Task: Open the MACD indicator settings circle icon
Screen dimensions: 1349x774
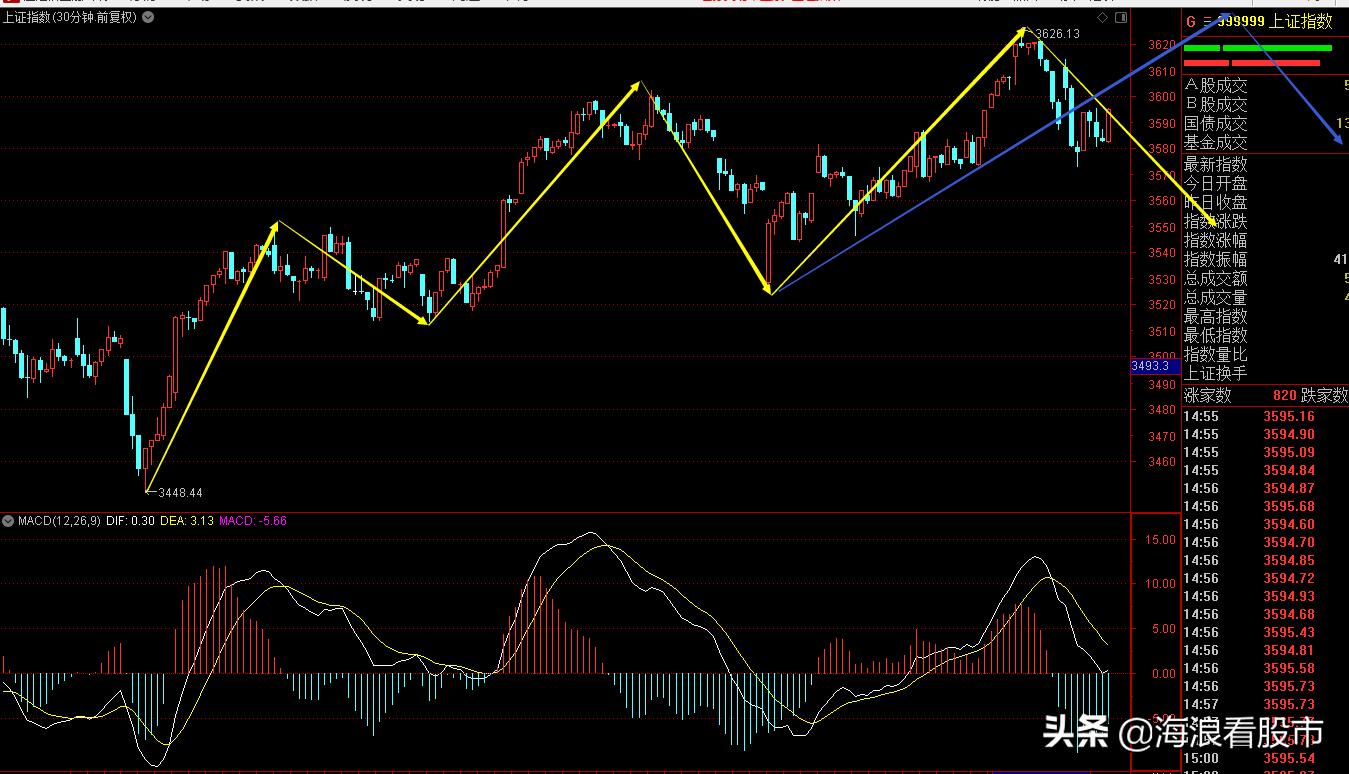Action: 8,521
